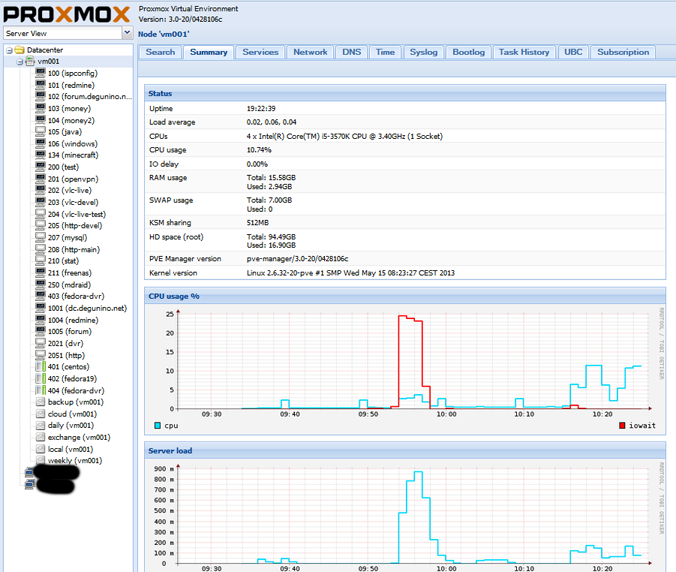Click the Proxmox logo
The image size is (676, 572).
[x=67, y=14]
